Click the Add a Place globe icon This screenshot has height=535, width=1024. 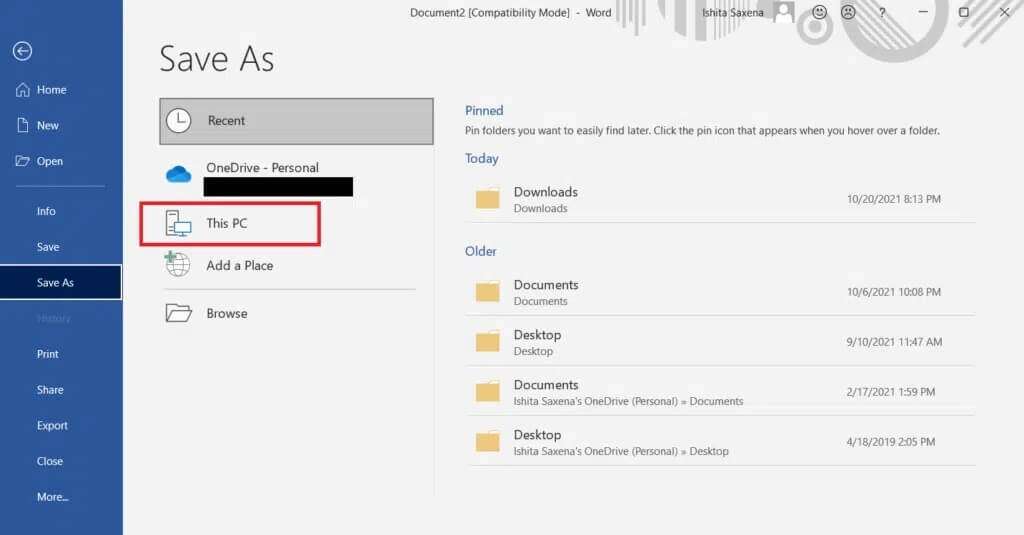tap(177, 264)
